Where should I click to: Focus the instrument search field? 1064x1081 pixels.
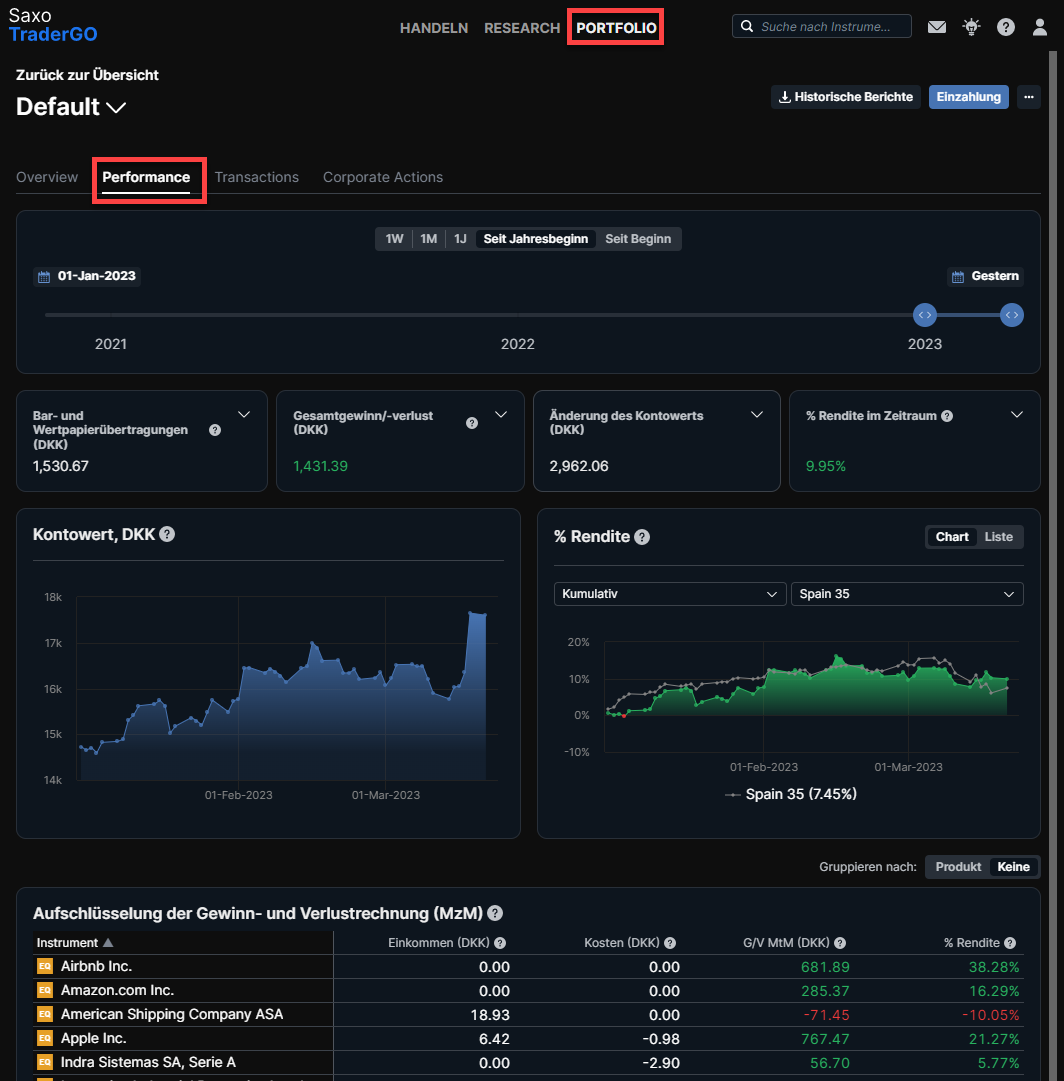[x=822, y=26]
